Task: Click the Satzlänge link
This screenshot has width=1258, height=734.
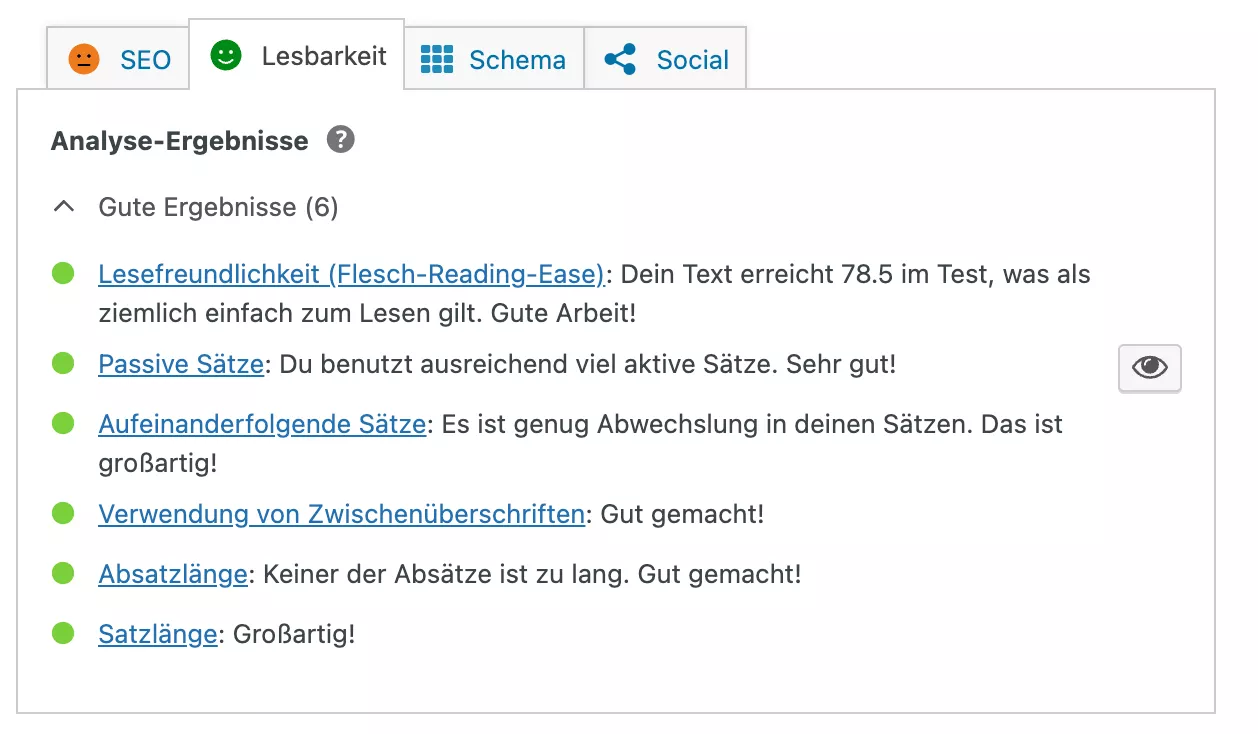Action: (x=157, y=634)
